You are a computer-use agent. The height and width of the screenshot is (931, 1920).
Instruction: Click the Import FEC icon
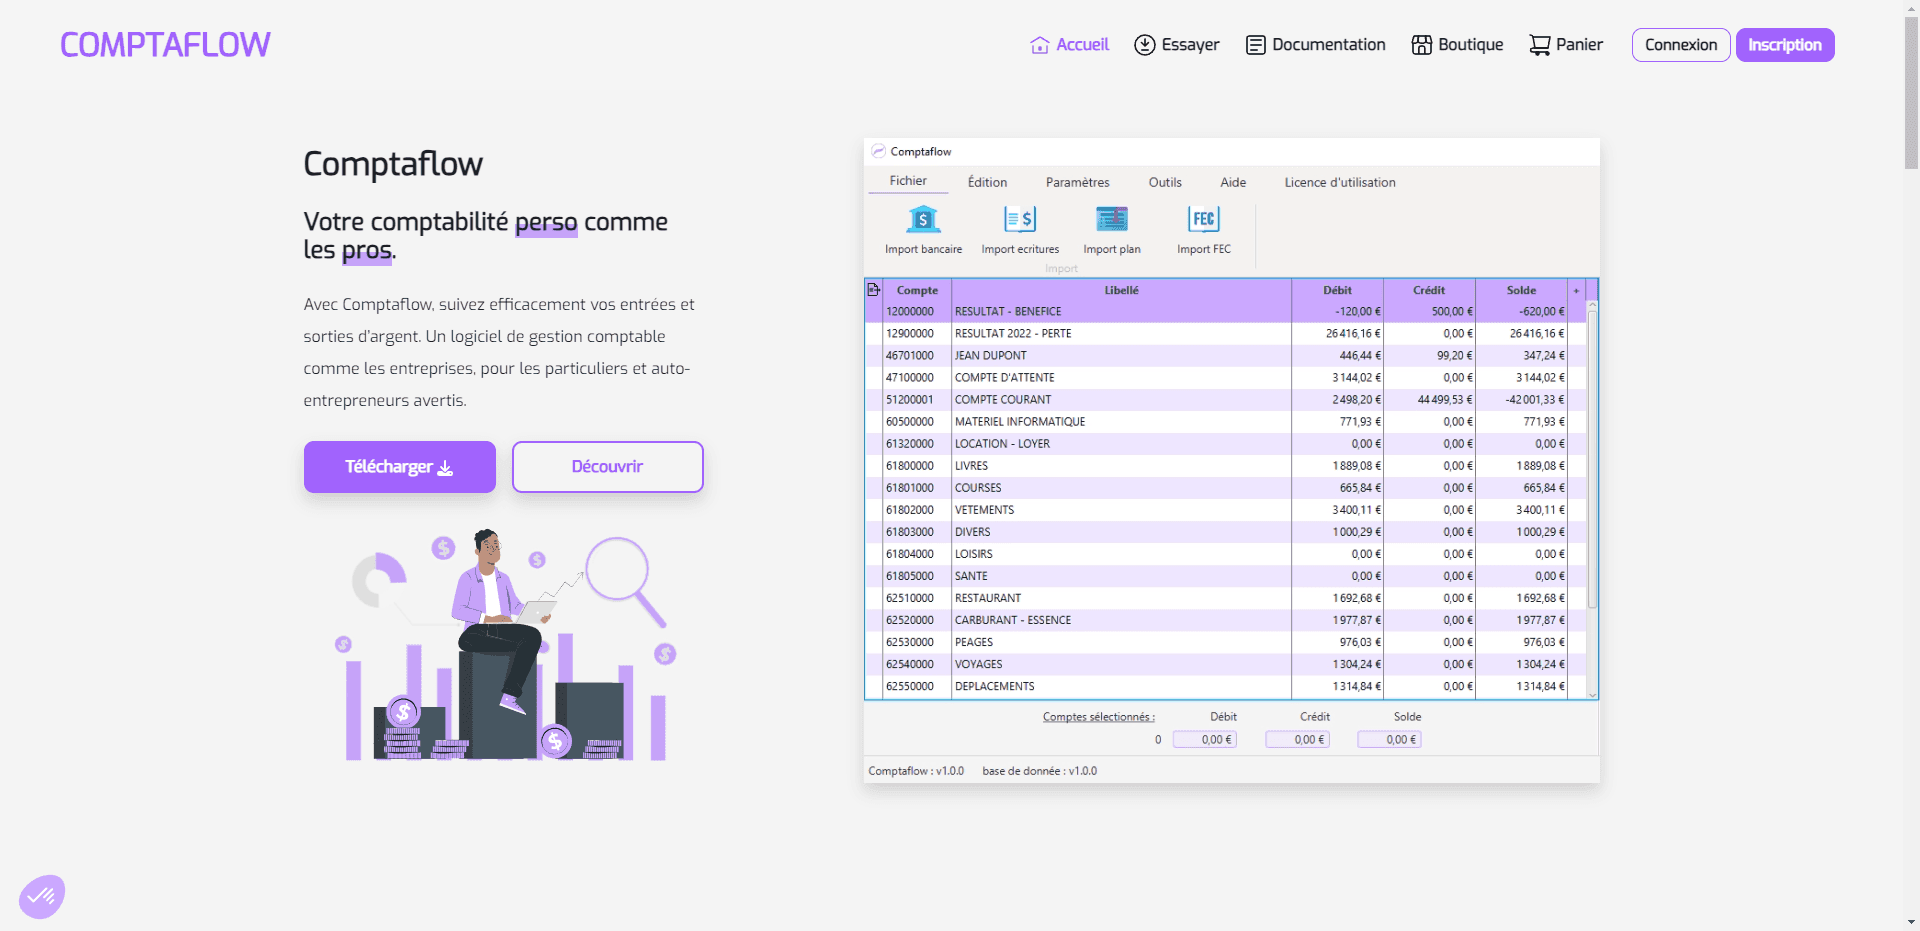pyautogui.click(x=1204, y=219)
